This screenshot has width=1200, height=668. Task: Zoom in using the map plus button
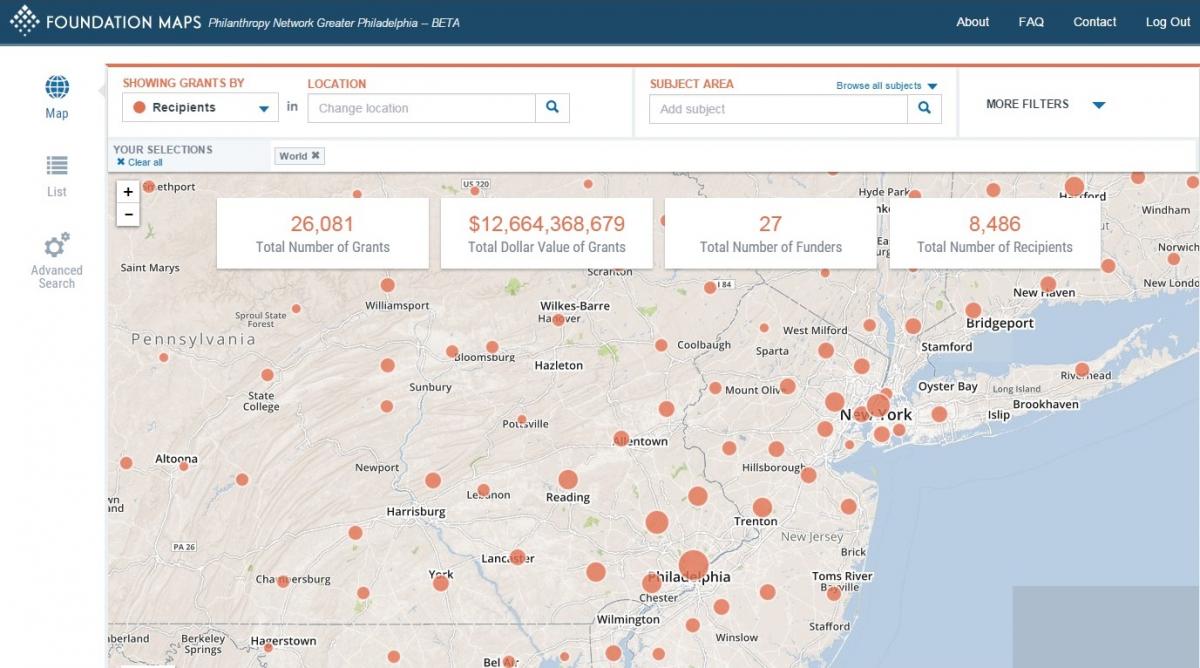tap(127, 190)
